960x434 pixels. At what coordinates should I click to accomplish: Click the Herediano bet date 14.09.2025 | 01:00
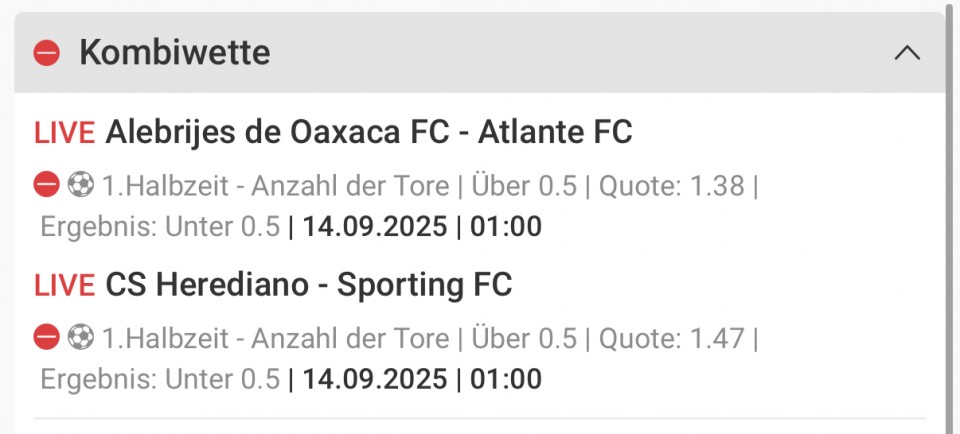[422, 379]
